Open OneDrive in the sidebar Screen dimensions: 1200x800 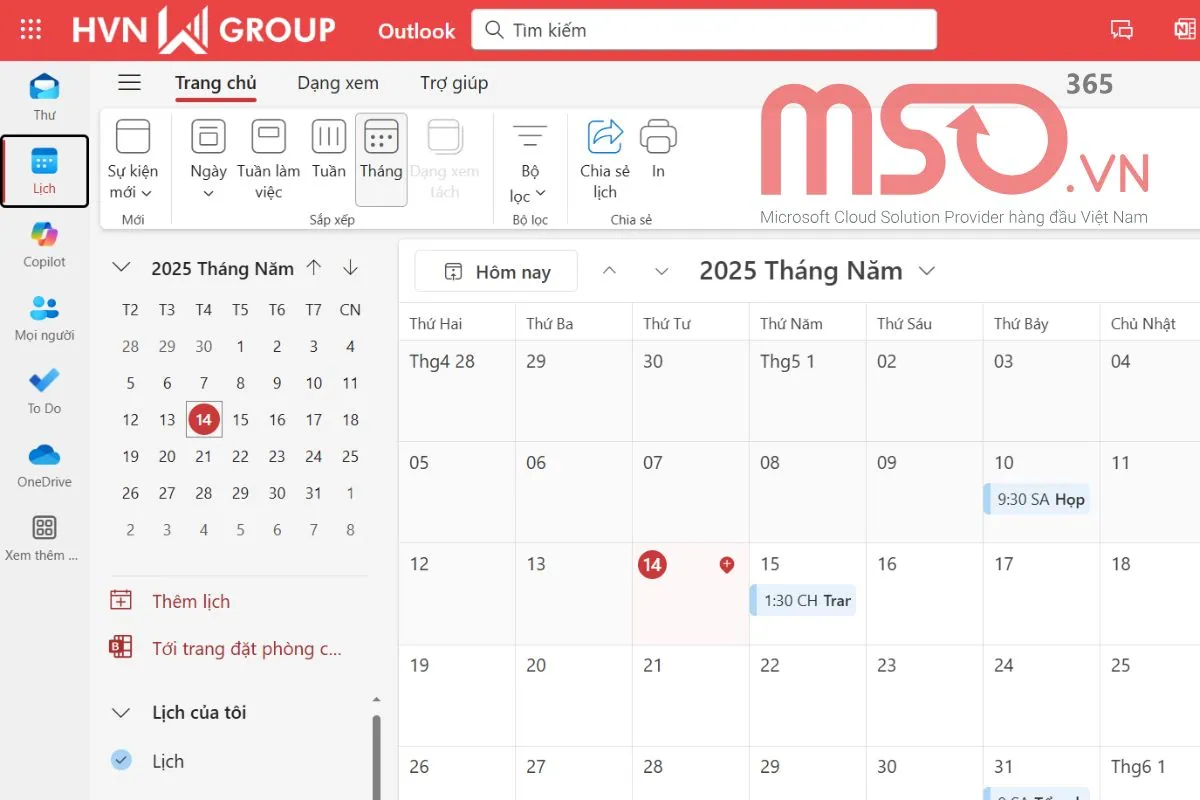click(44, 463)
